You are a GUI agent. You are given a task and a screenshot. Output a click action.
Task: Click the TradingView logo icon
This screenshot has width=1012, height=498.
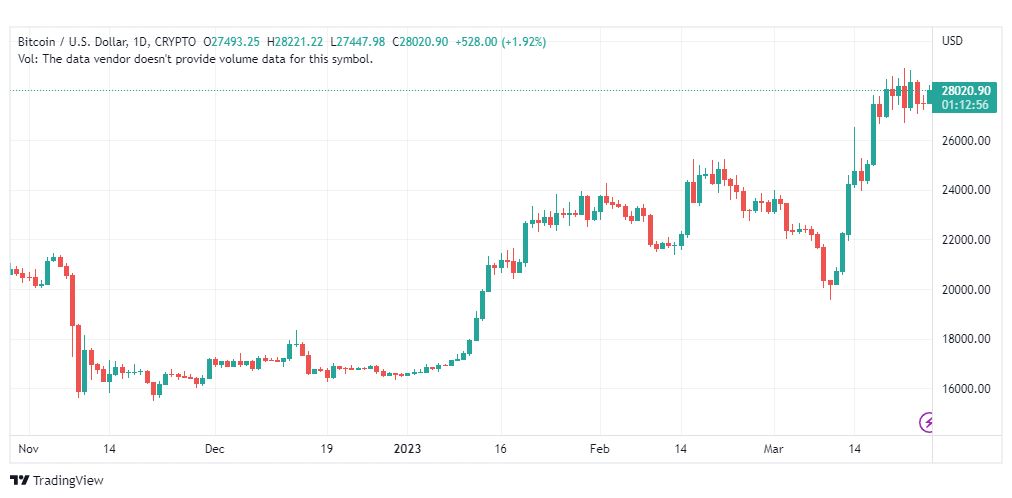click(19, 481)
